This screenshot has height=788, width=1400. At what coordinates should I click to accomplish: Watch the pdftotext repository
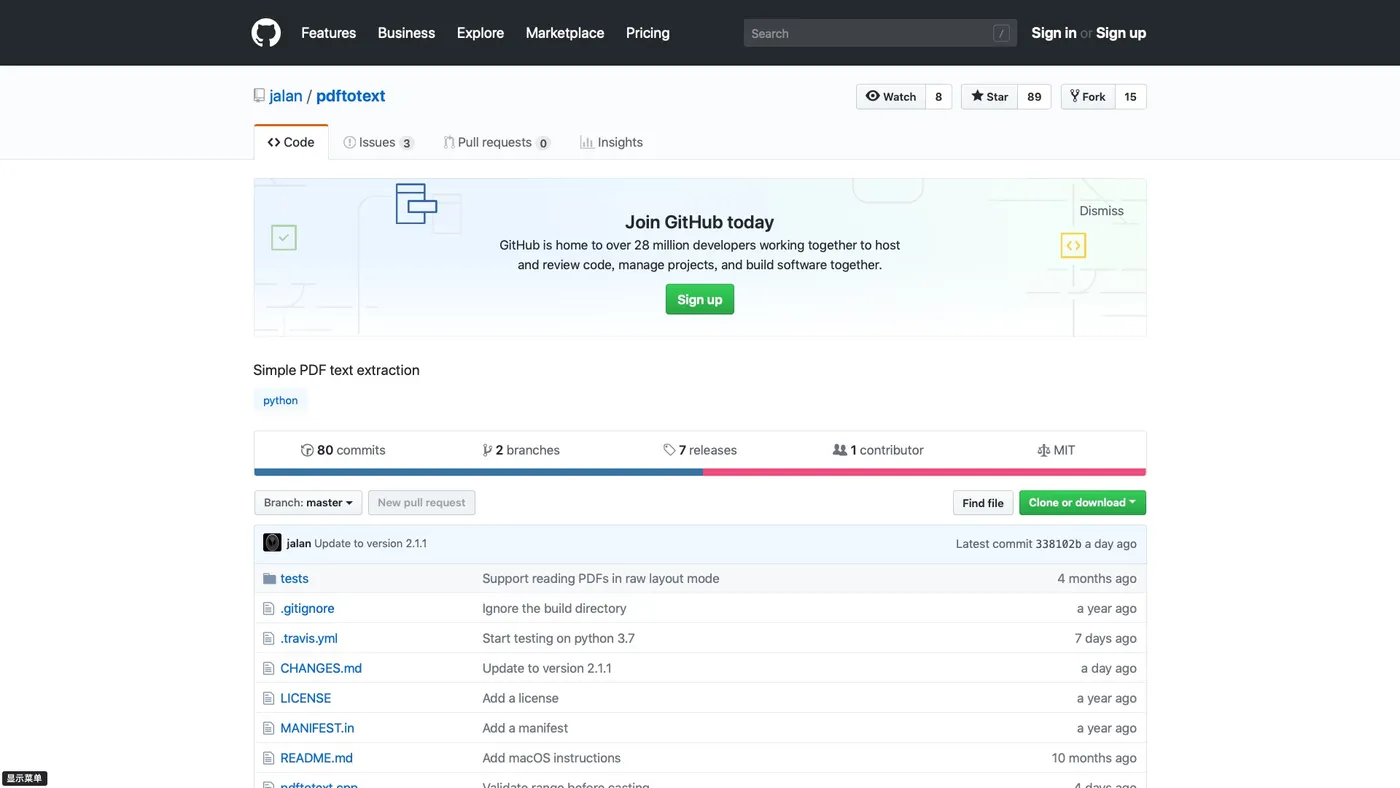pos(891,97)
